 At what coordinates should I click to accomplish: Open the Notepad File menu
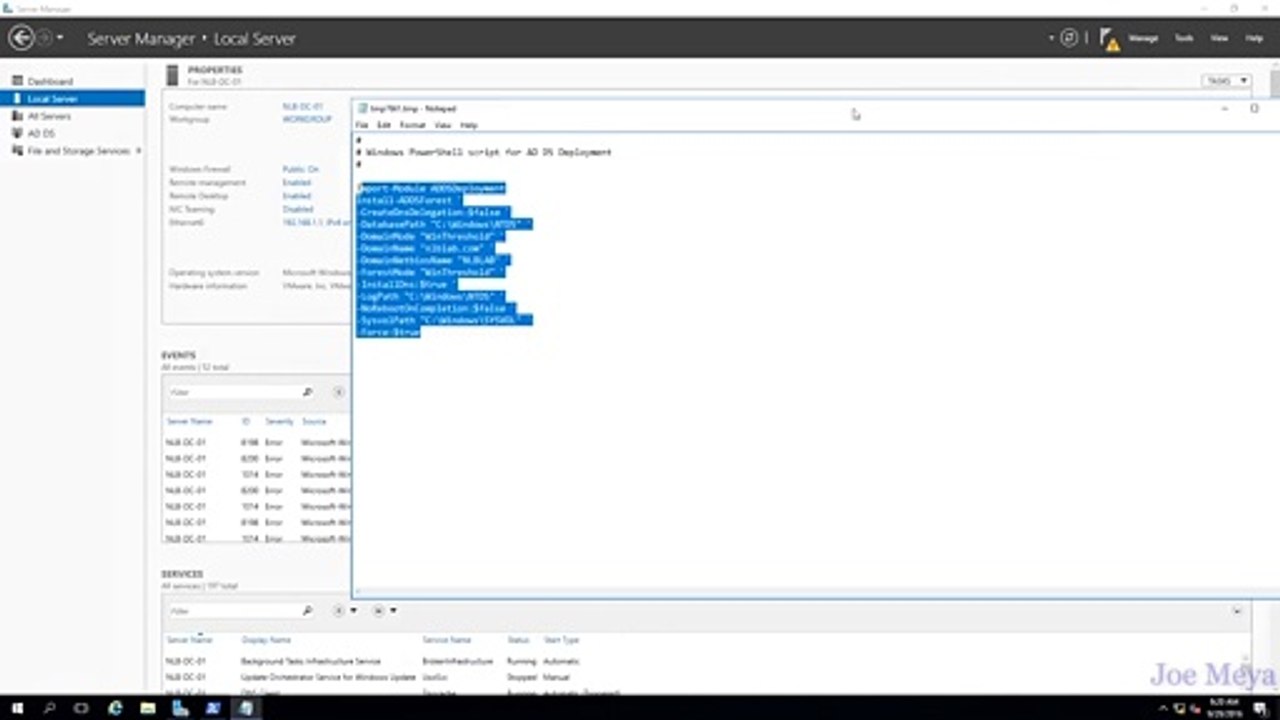coord(362,125)
